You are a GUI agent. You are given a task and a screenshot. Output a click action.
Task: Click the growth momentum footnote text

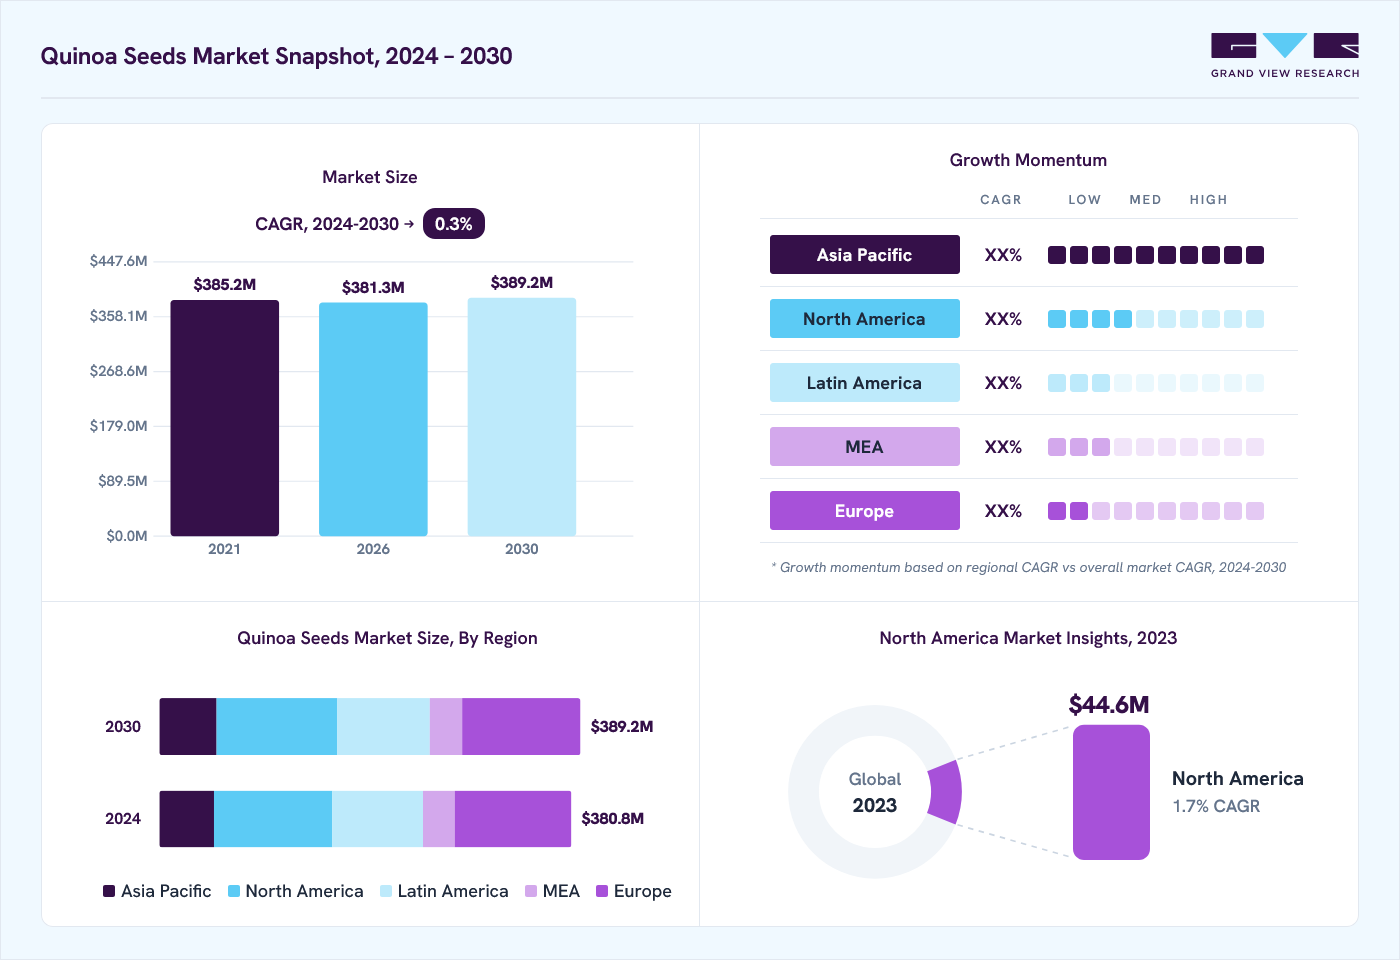click(x=1029, y=567)
